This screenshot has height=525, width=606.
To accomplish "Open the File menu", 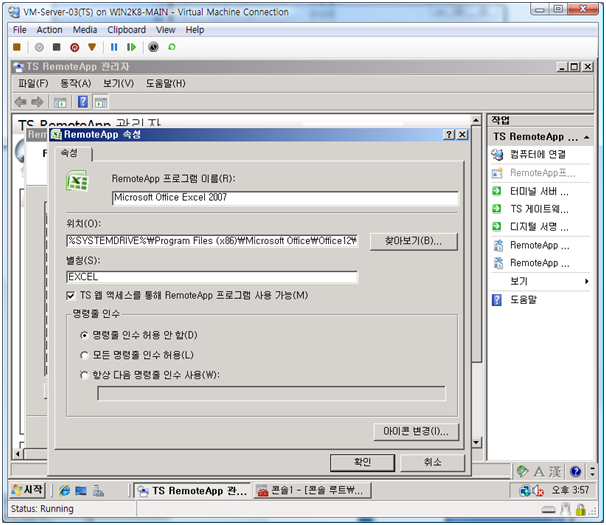I will [20, 30].
